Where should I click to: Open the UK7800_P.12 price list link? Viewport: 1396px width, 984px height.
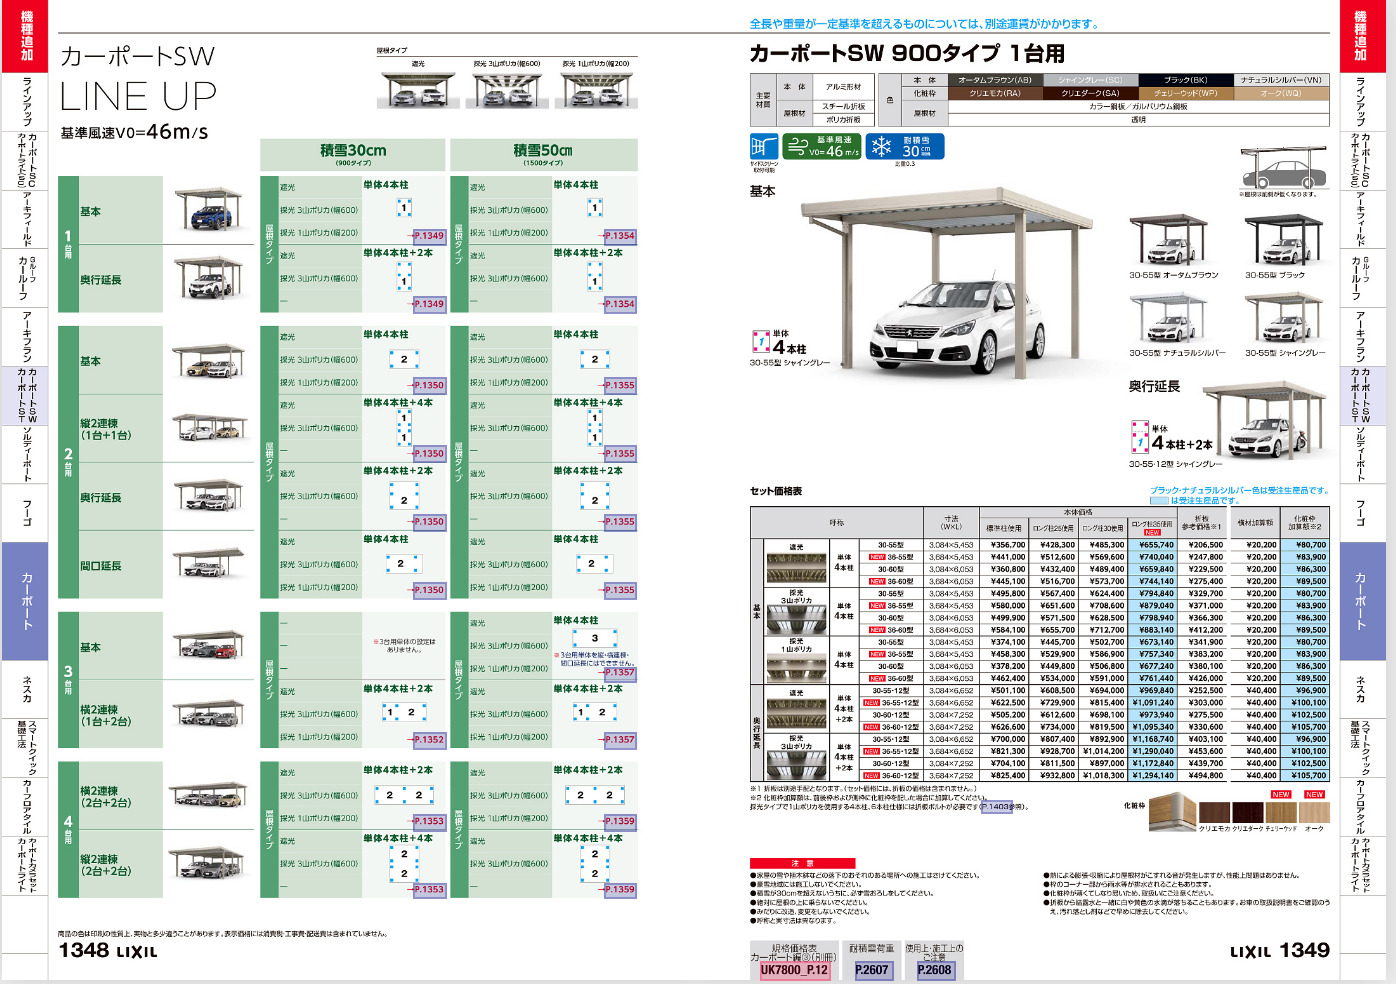point(794,970)
